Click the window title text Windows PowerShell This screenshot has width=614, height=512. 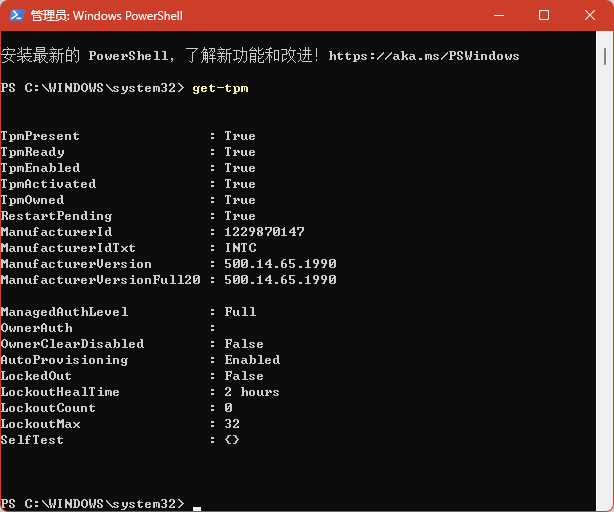tap(128, 16)
